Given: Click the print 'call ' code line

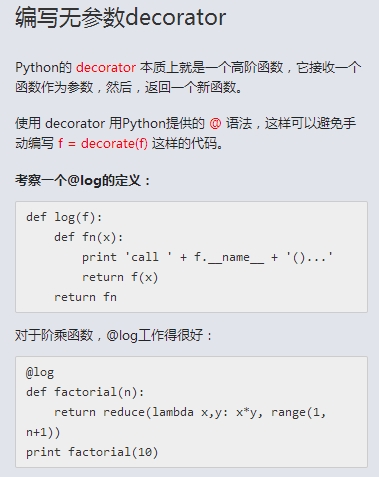Looking at the screenshot, I should [207, 257].
